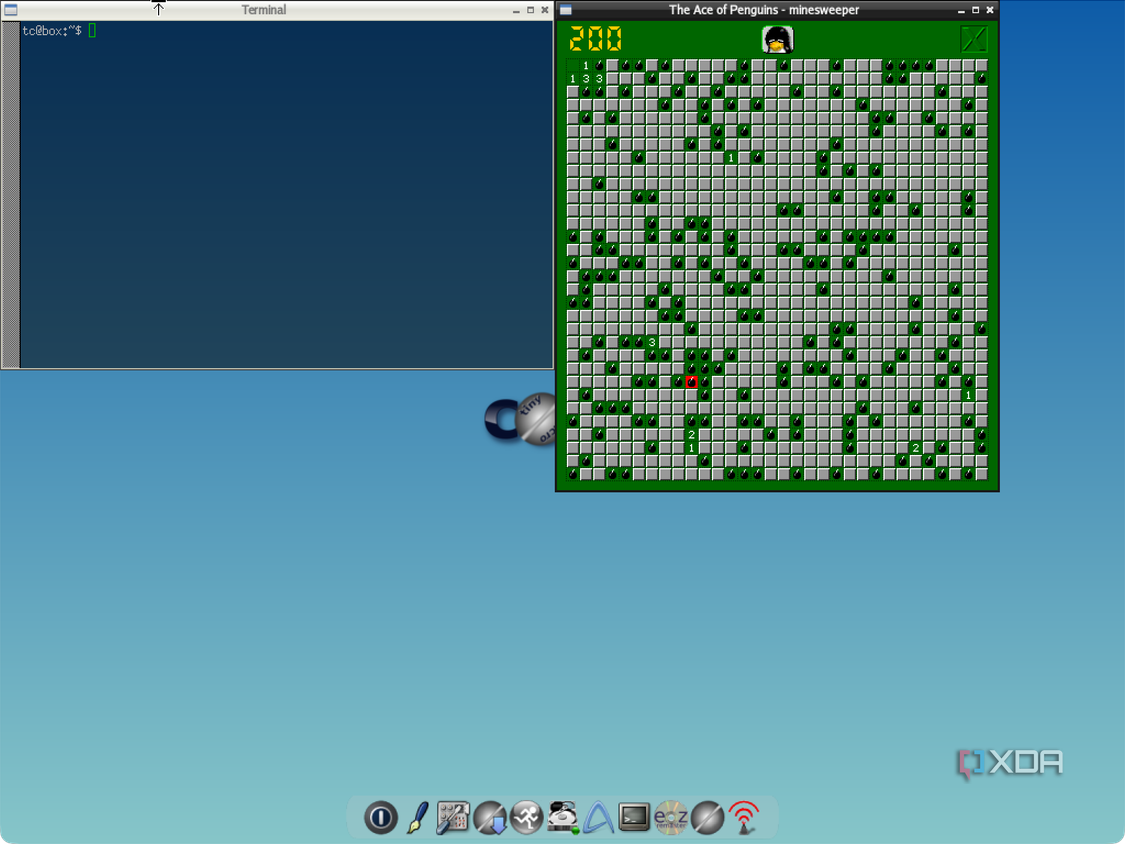Launch the Apps icon with blue down arrow
Screen dimensions: 1125x844
[x=490, y=817]
